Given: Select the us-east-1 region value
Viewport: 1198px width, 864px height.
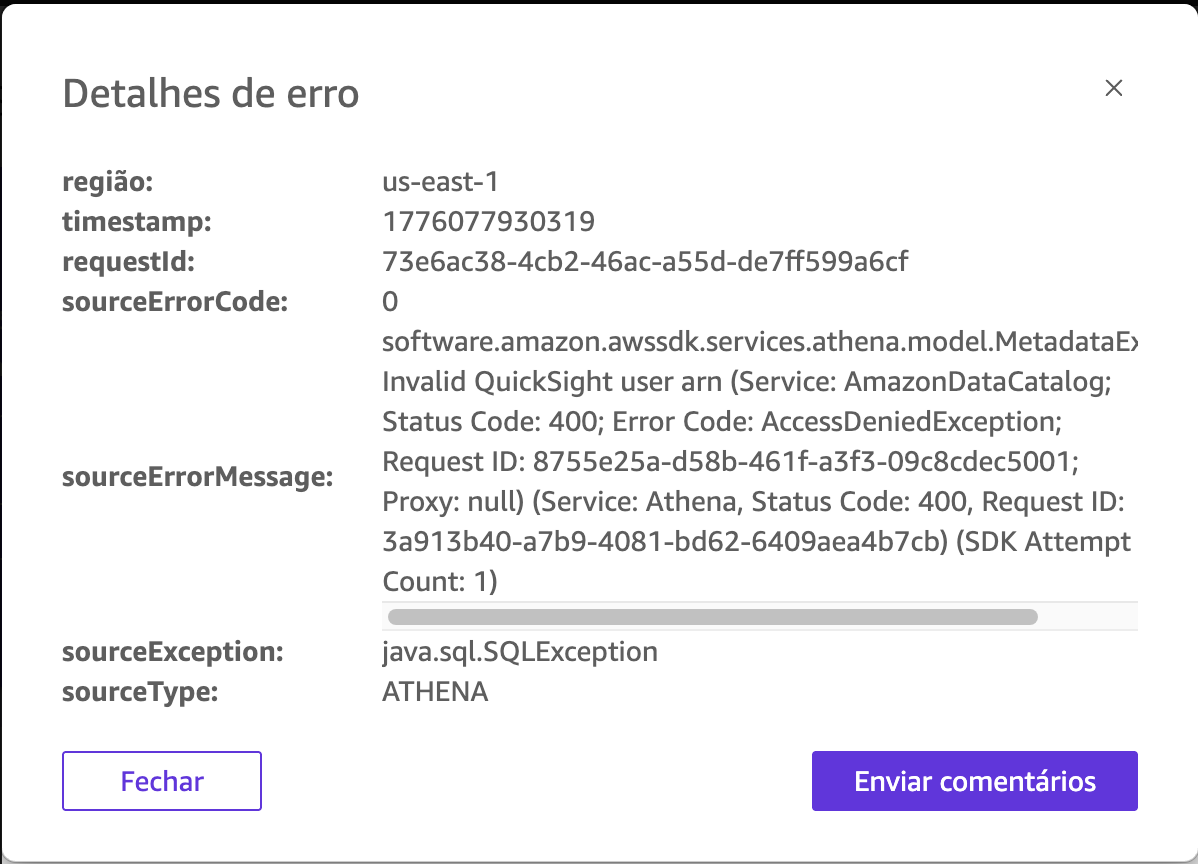Looking at the screenshot, I should pyautogui.click(x=440, y=182).
